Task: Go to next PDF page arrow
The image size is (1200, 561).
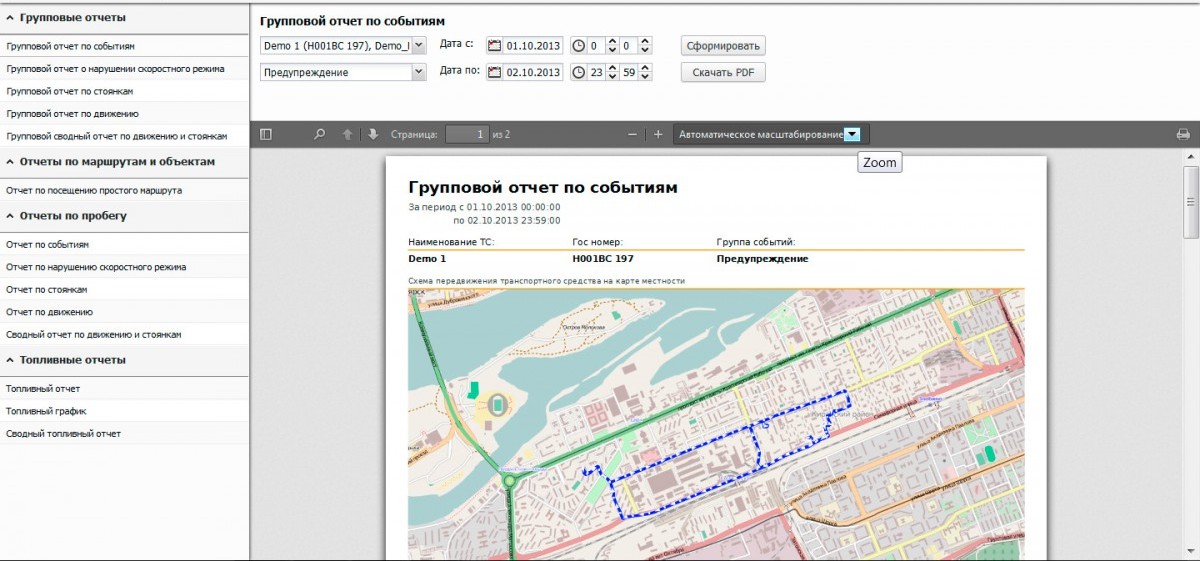Action: [373, 134]
